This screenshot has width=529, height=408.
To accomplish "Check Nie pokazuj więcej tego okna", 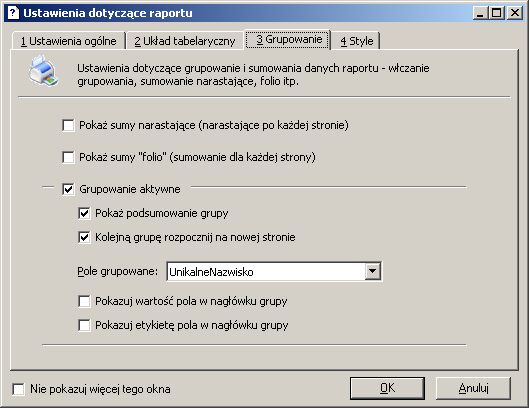I will [x=19, y=389].
